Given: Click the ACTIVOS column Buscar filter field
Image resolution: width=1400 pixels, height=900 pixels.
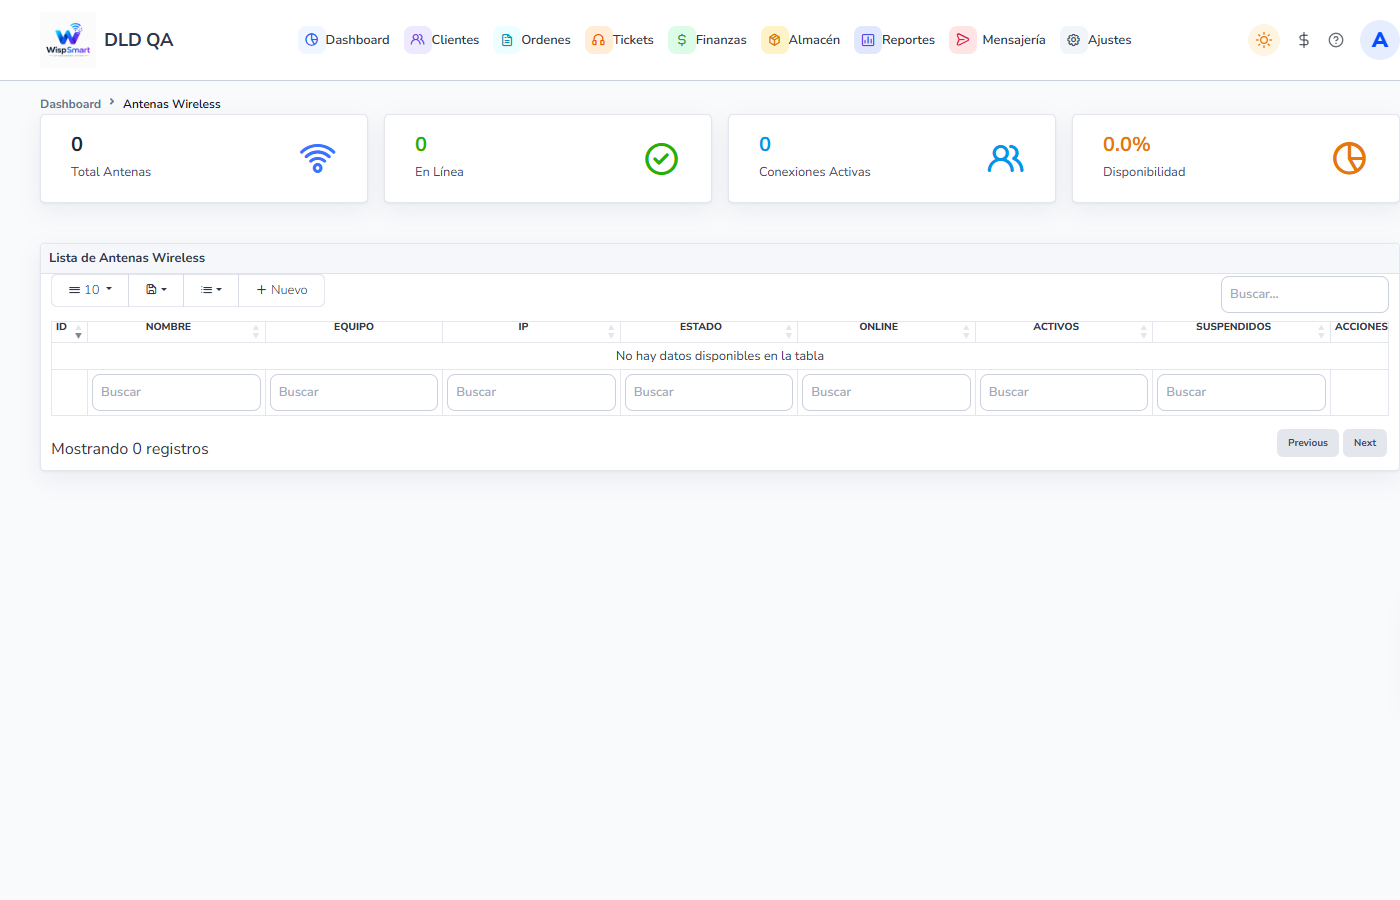Looking at the screenshot, I should point(1064,392).
